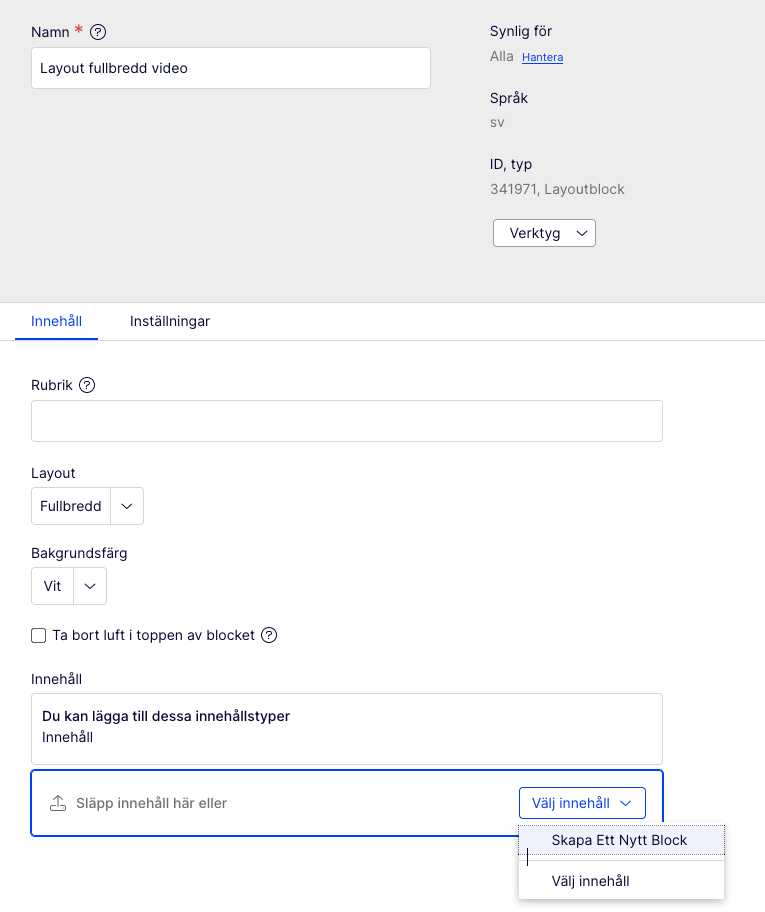The image size is (765, 912).
Task: Click the upload icon in the drop area
Action: 58,803
